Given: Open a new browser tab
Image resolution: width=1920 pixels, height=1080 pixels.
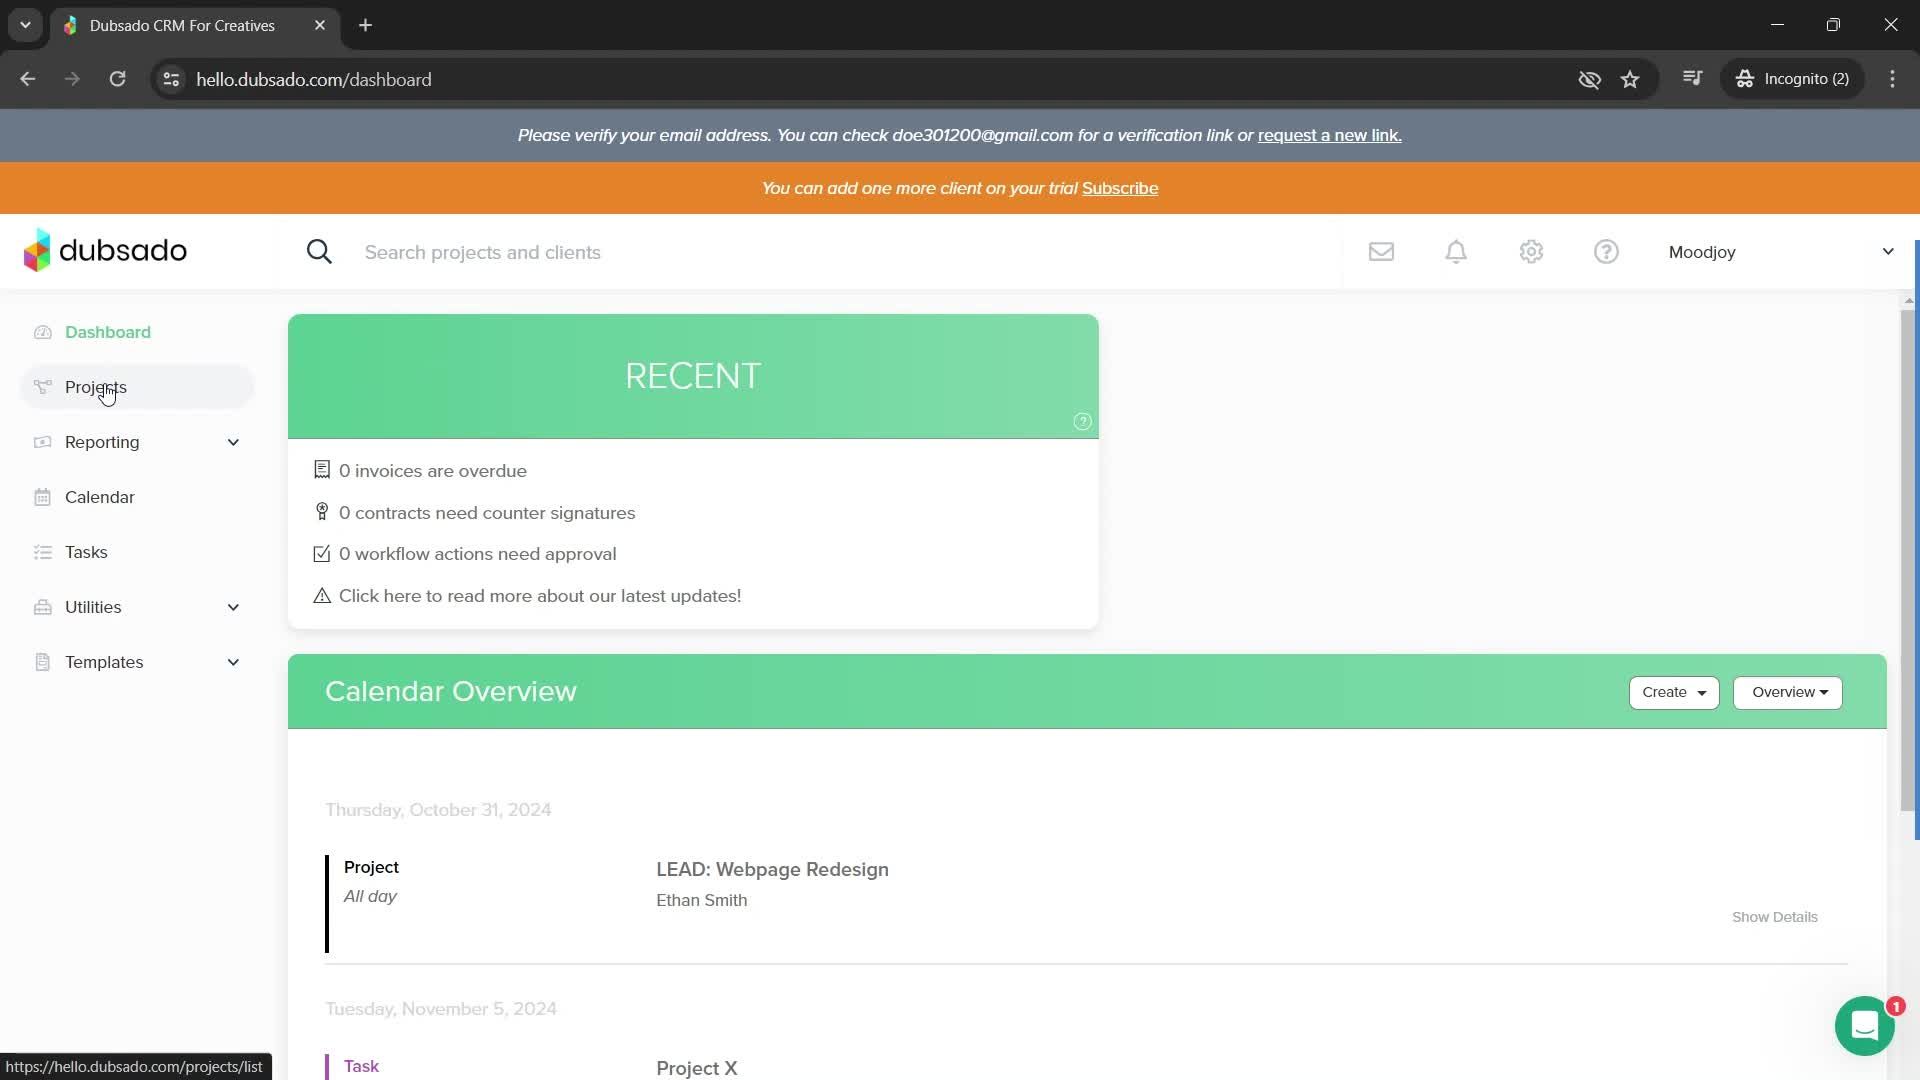Looking at the screenshot, I should coord(366,25).
